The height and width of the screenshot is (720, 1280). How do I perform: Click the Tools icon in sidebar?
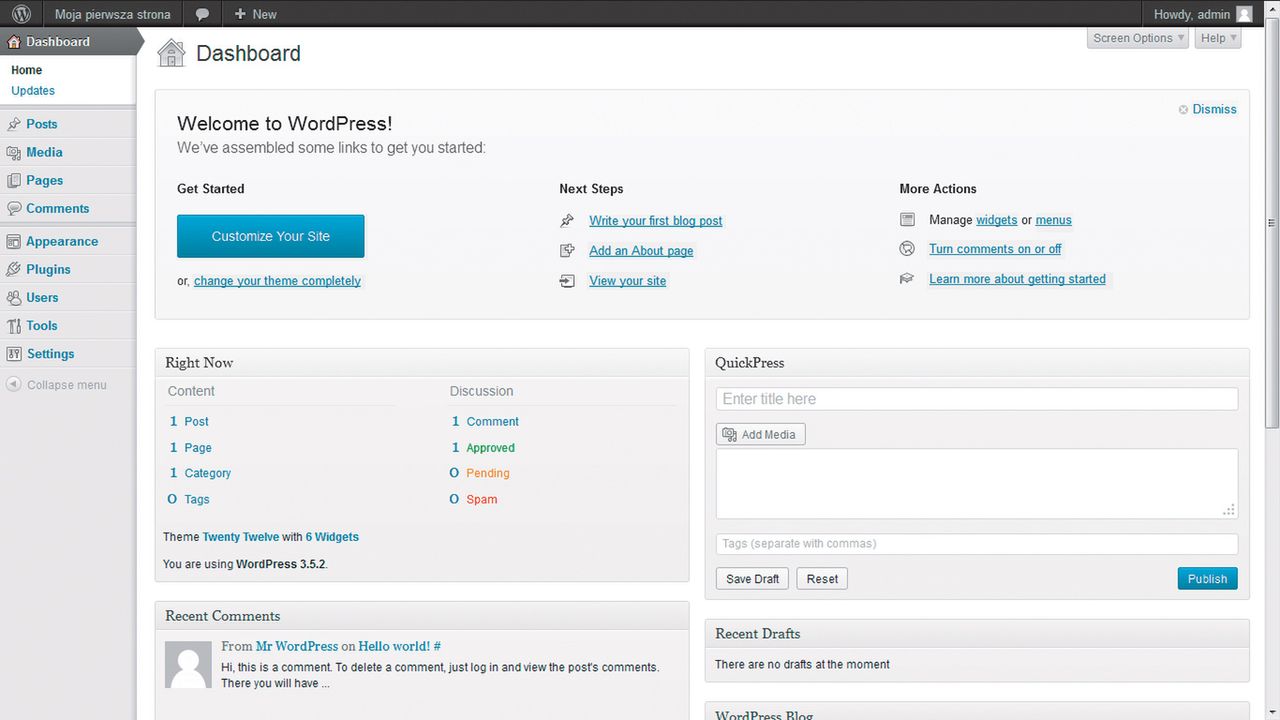14,325
